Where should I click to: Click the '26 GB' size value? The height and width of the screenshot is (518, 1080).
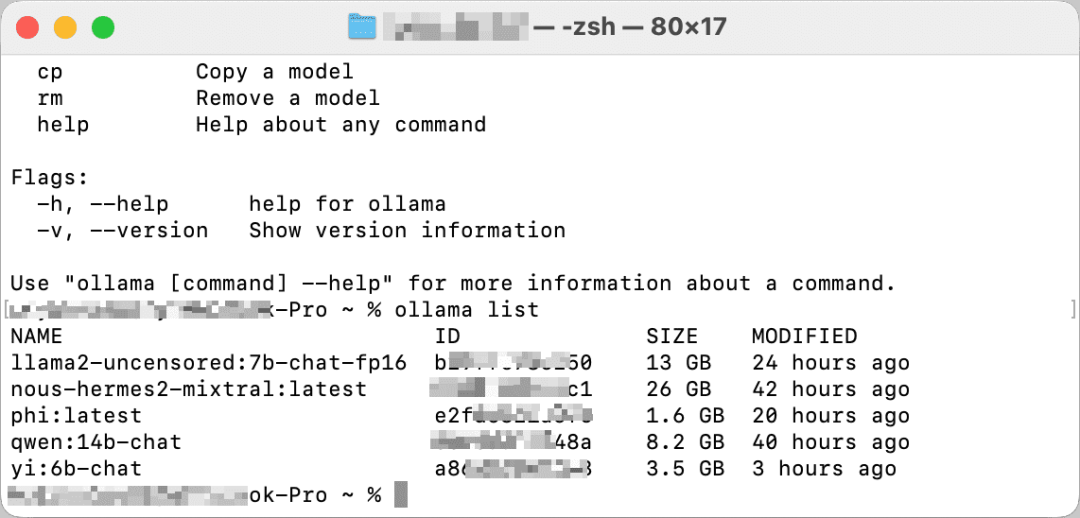pyautogui.click(x=678, y=389)
